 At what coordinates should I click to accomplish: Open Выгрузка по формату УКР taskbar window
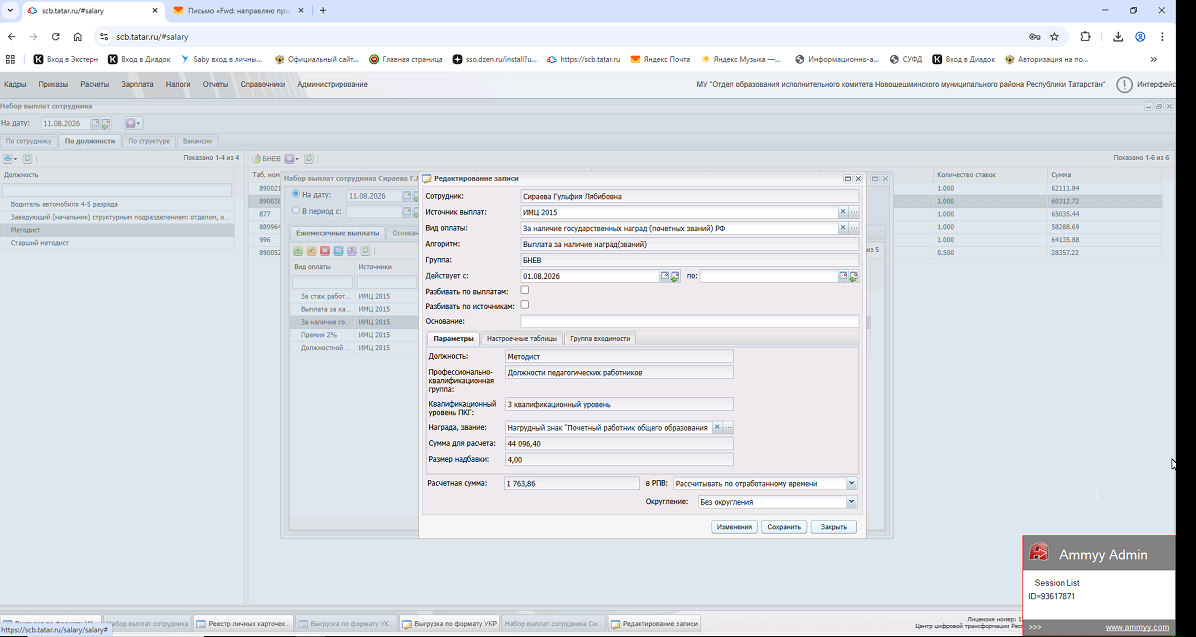[448, 624]
